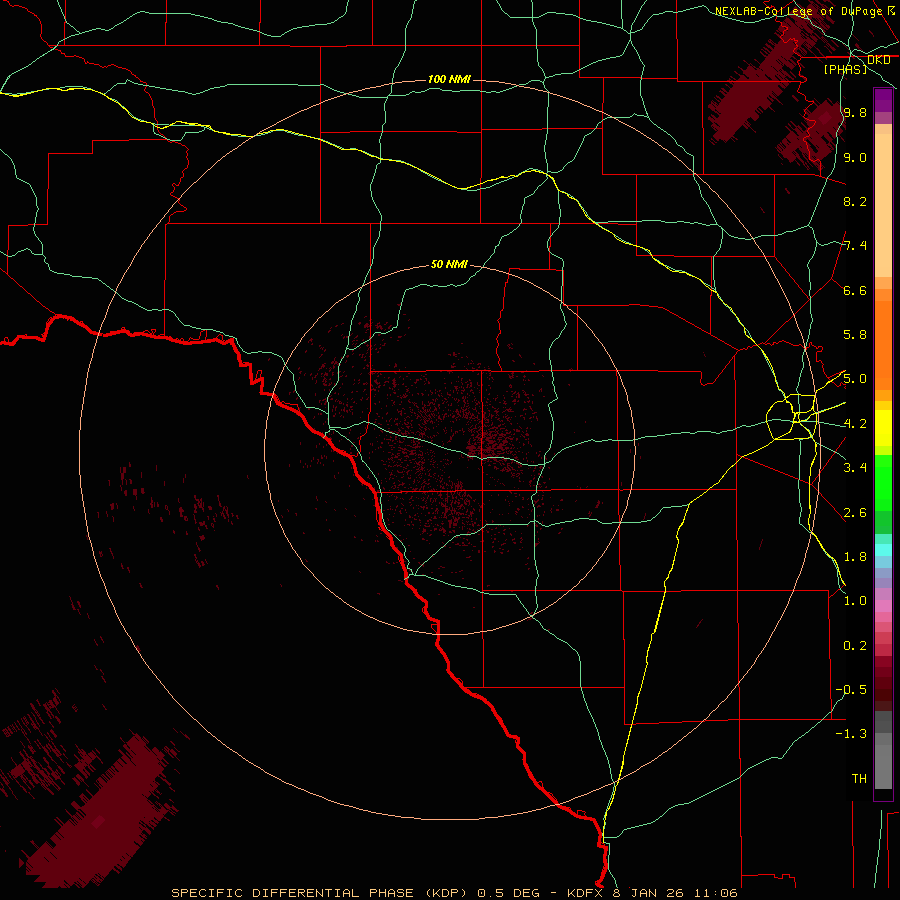Screen dimensions: 900x900
Task: Click the purple top segment of color bar
Action: click(883, 100)
